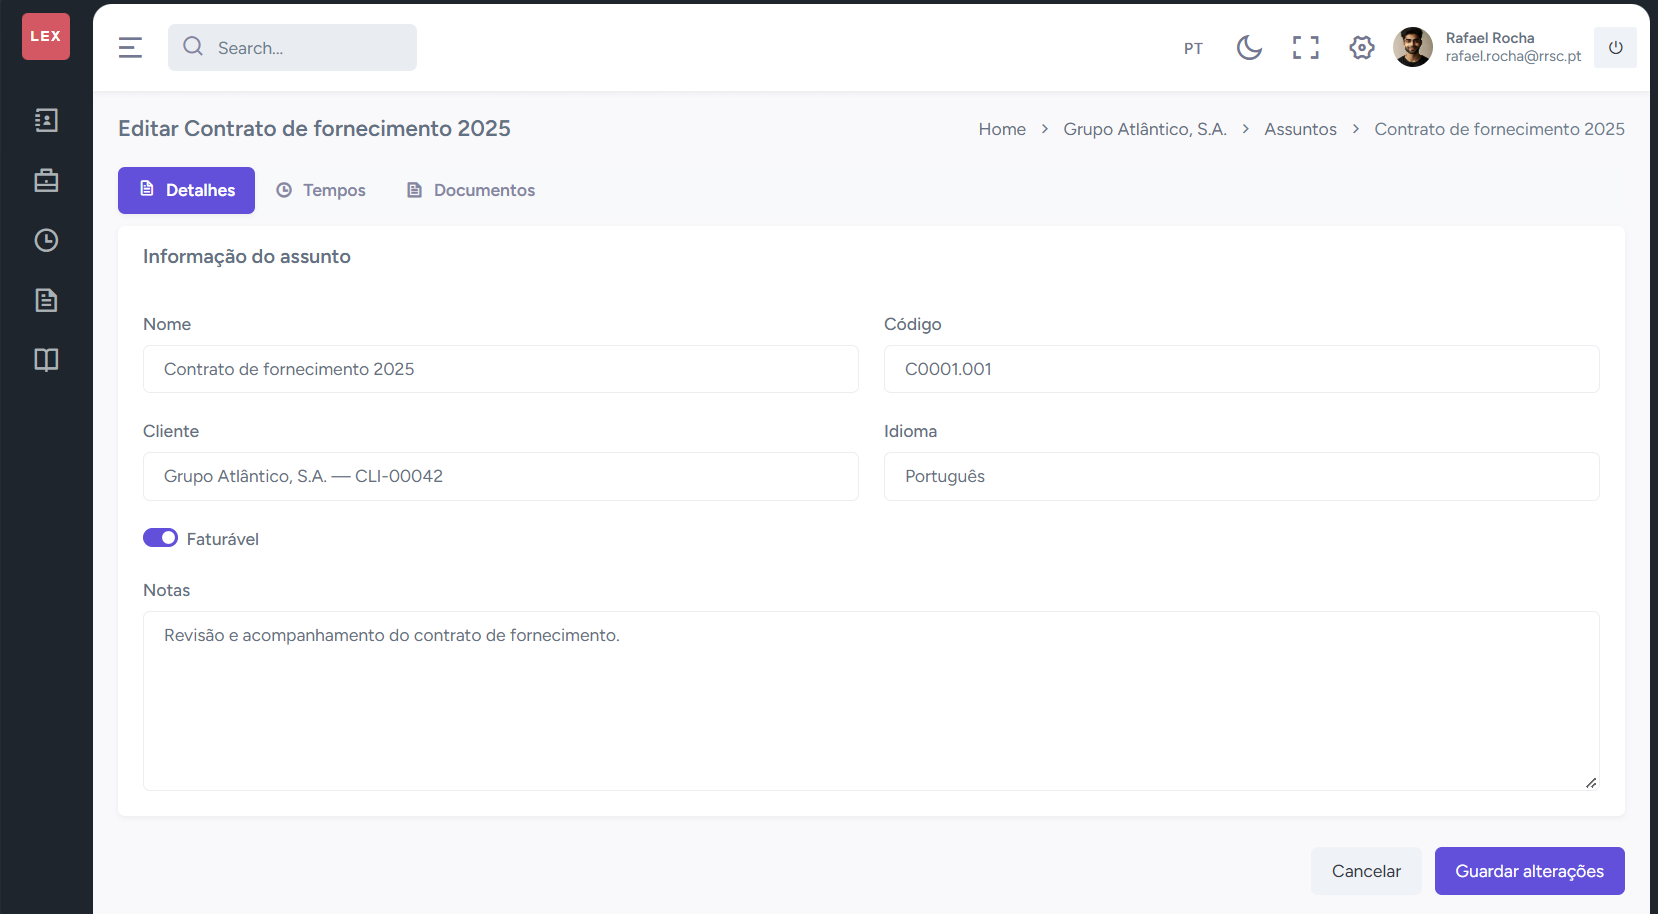Click Contrato de fornecimento 2025 breadcrumb

(1499, 129)
